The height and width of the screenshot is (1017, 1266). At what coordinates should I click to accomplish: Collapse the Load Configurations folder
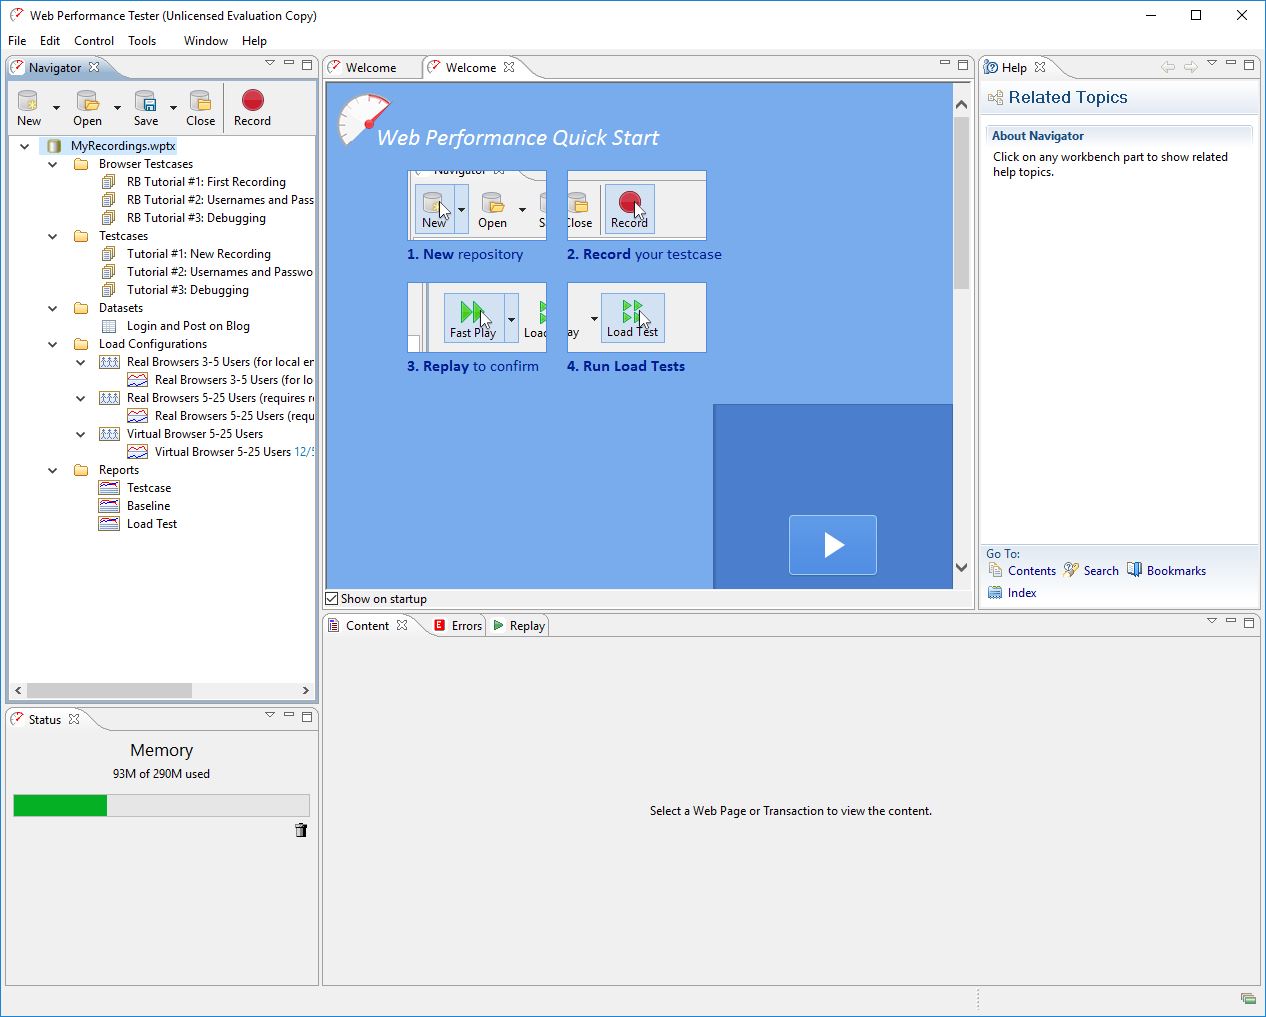[x=52, y=343]
